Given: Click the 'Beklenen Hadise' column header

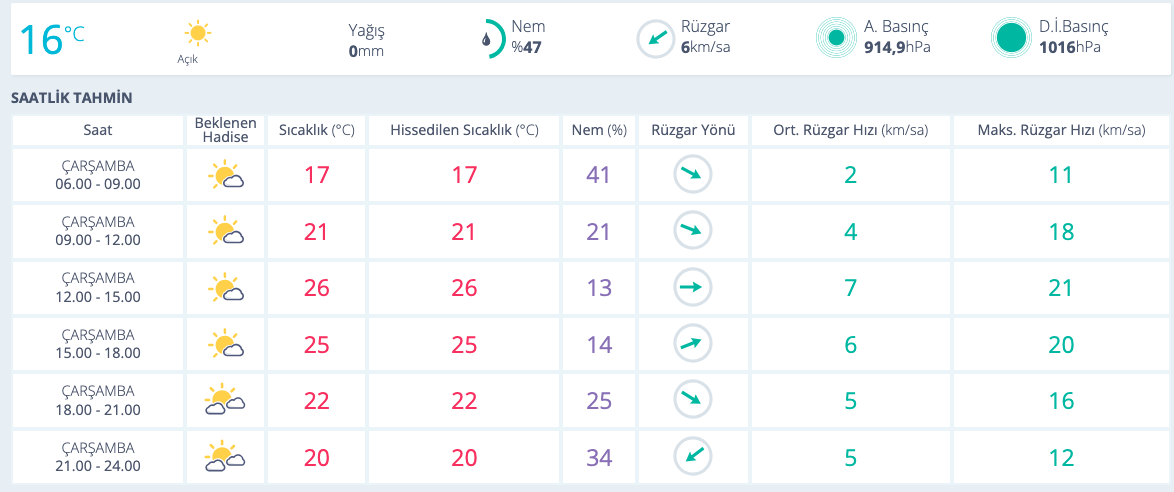Looking at the screenshot, I should (225, 131).
